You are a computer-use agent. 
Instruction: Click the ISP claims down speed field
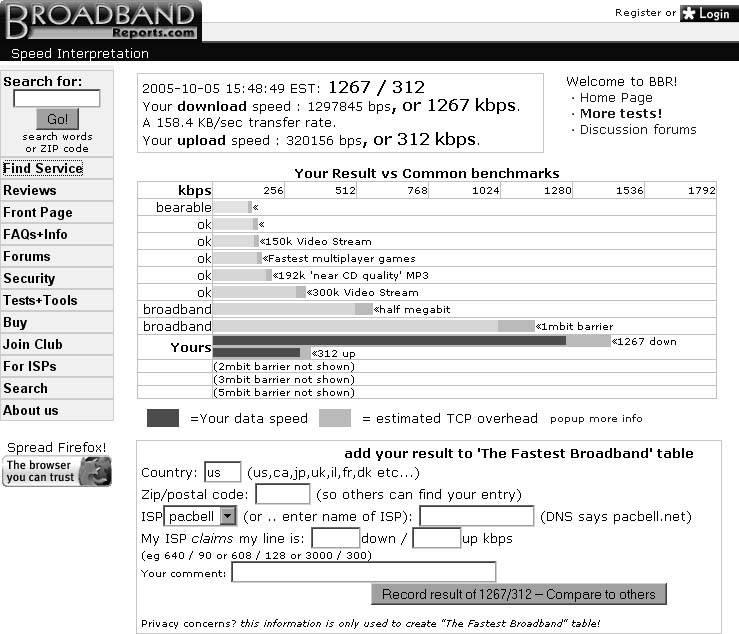click(x=336, y=538)
